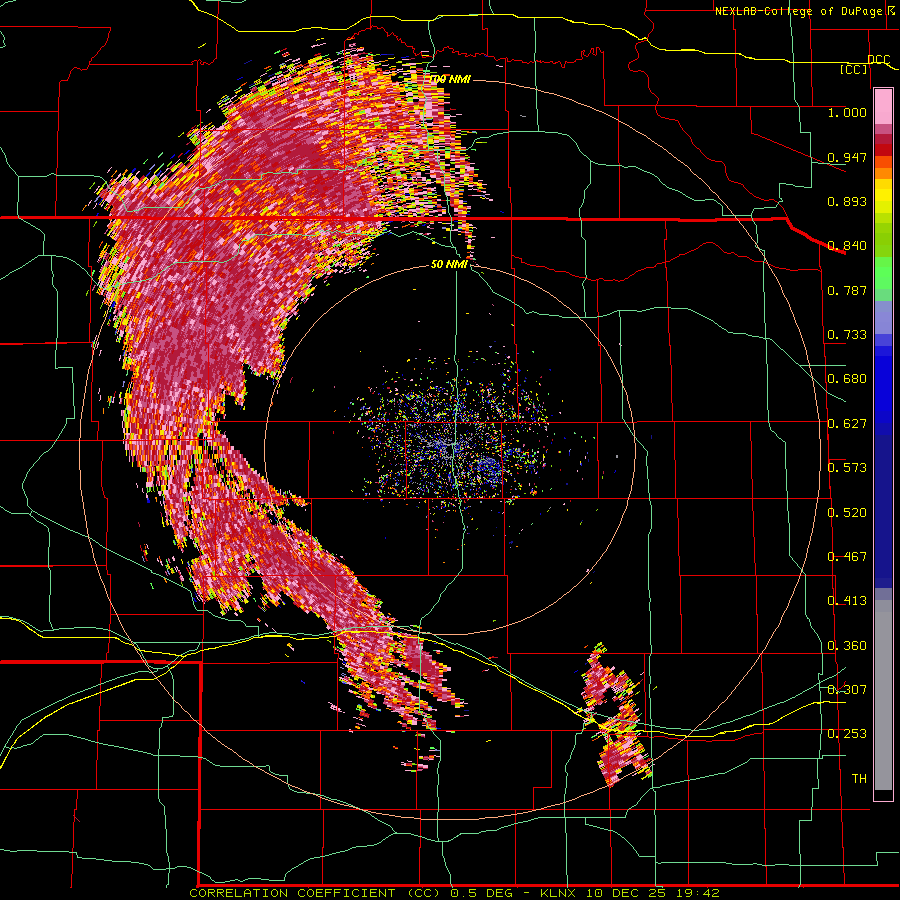This screenshot has height=900, width=900.
Task: Click the 0.893 scale value
Action: (x=847, y=201)
